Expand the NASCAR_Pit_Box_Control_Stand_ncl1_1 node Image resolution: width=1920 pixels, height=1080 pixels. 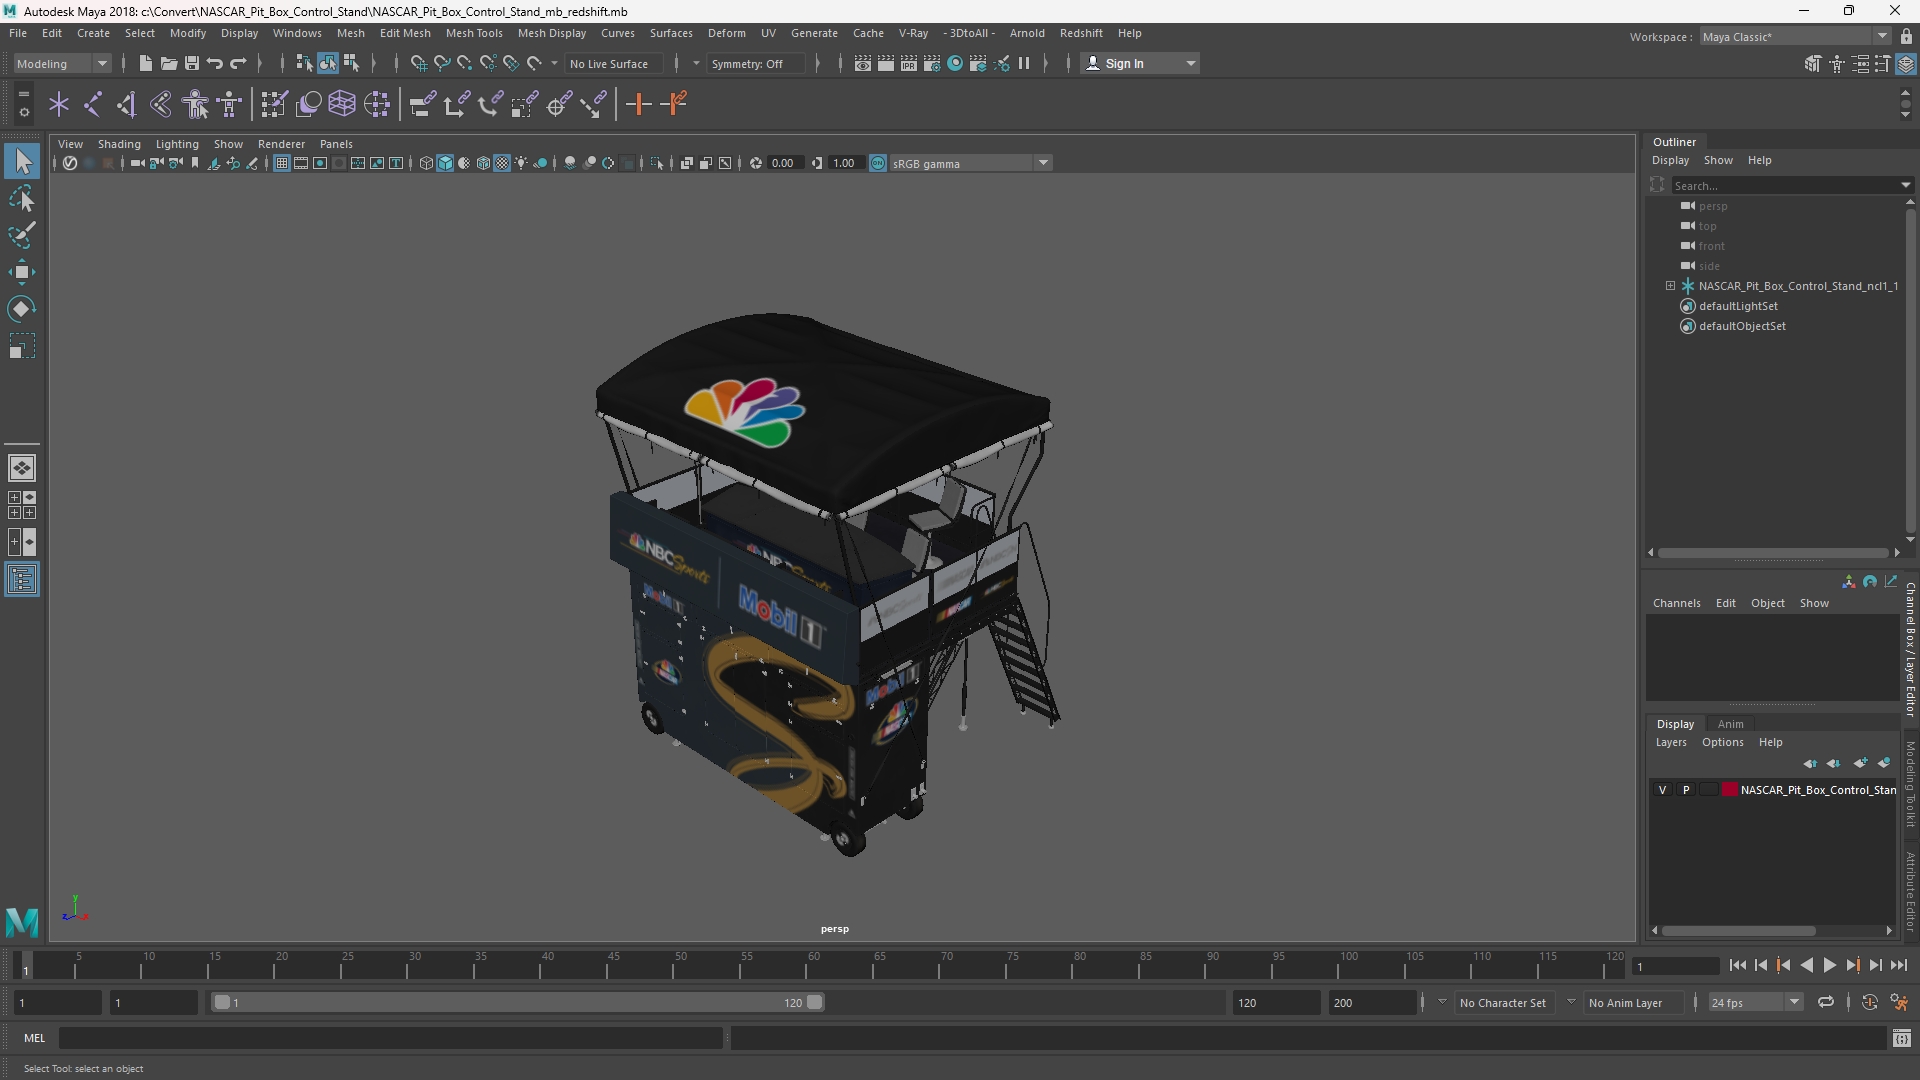(1670, 286)
